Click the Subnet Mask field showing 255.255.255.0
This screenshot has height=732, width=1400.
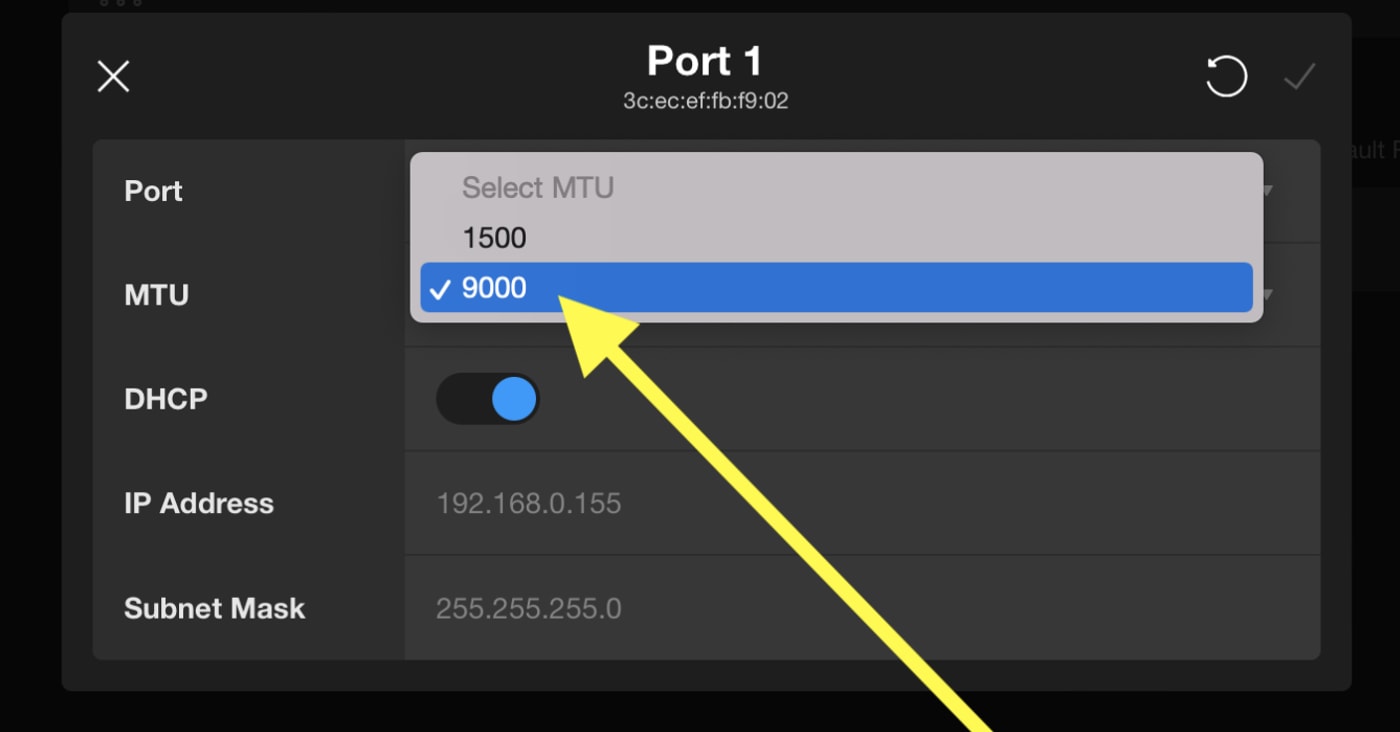pos(529,608)
